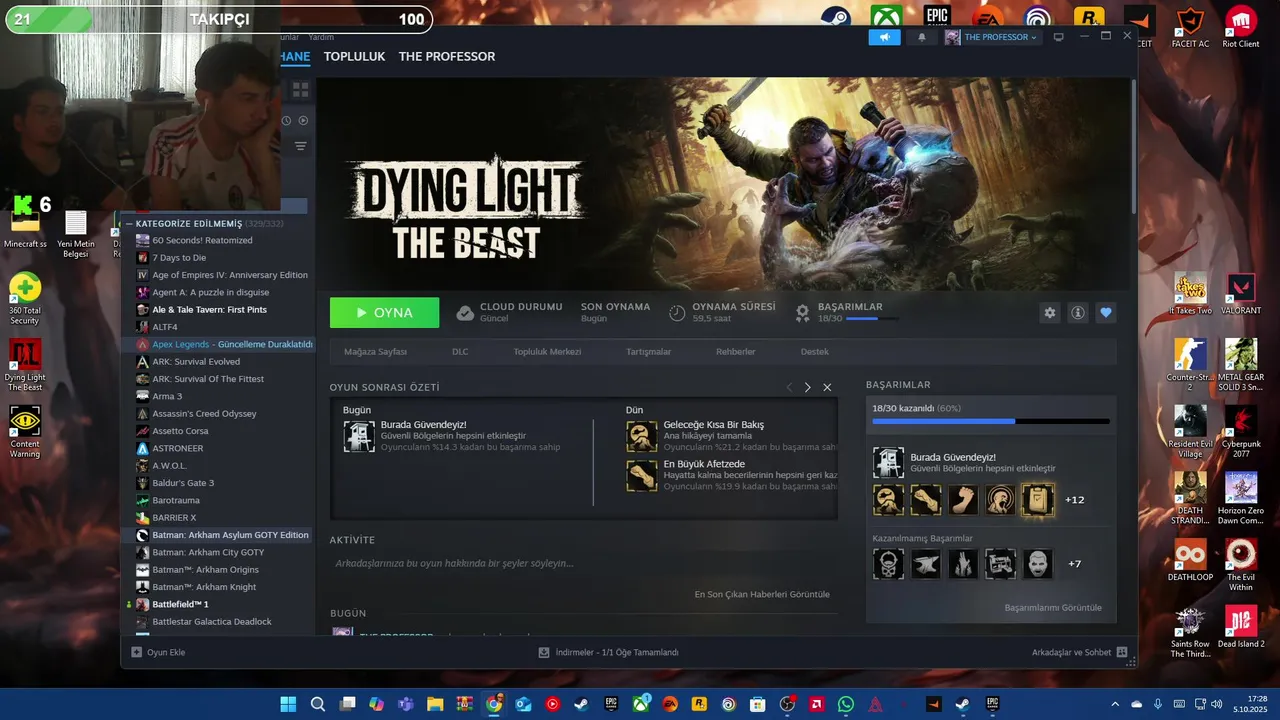The image size is (1280, 720).
Task: Open Steam notifications bell
Action: pyautogui.click(x=922, y=37)
